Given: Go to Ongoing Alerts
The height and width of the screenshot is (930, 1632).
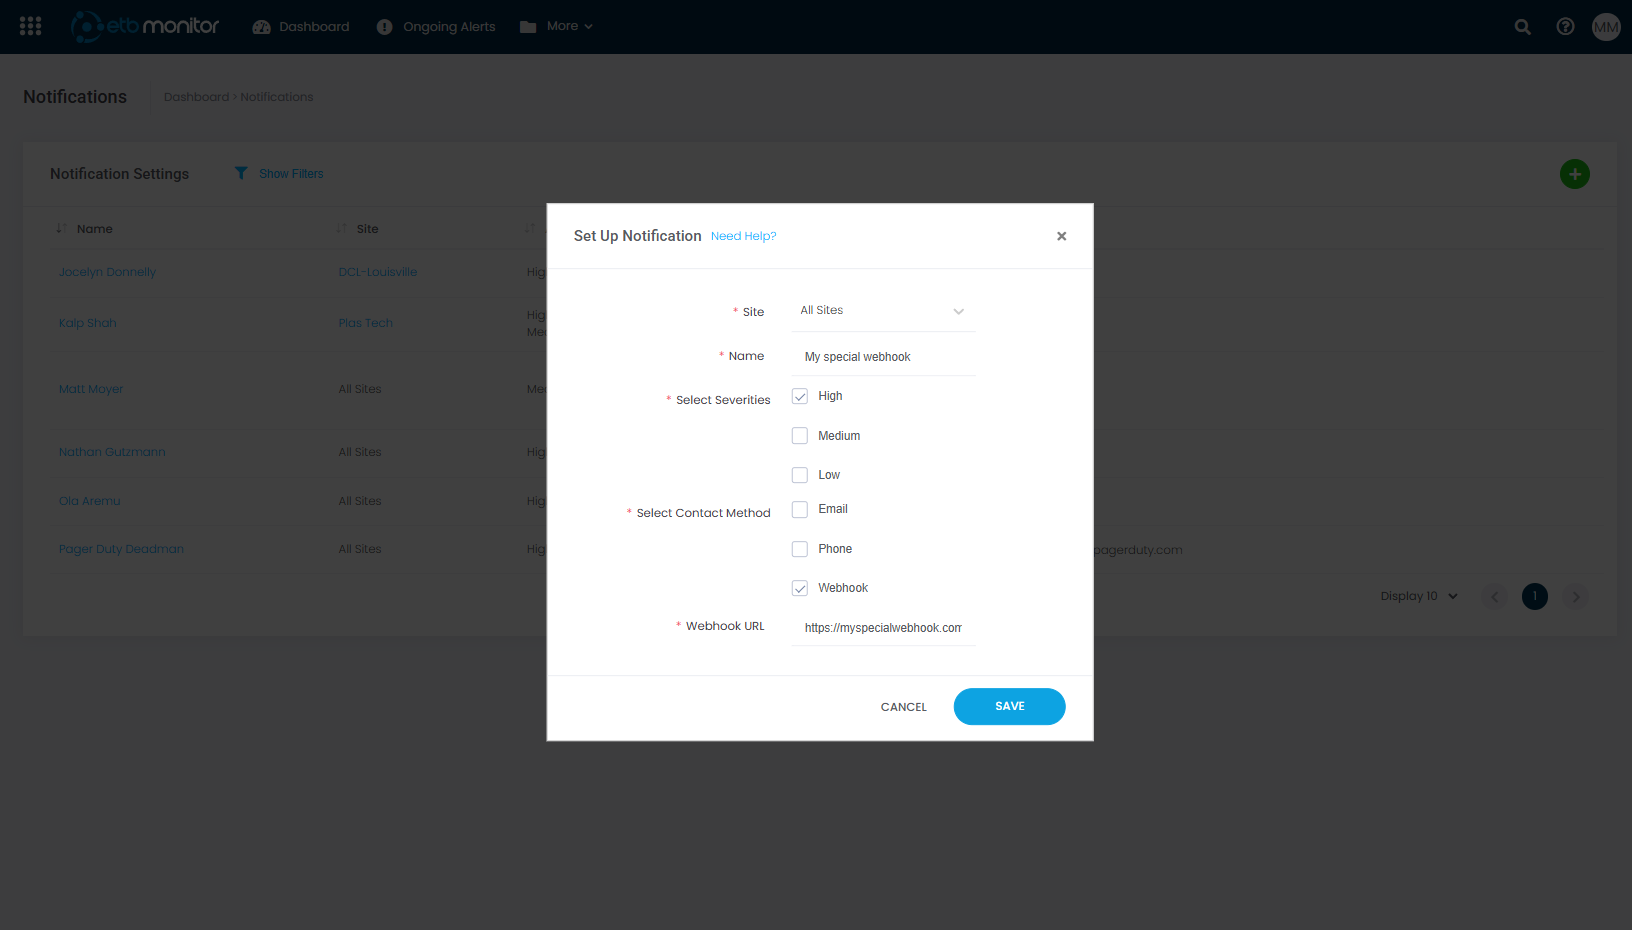Looking at the screenshot, I should [x=436, y=26].
